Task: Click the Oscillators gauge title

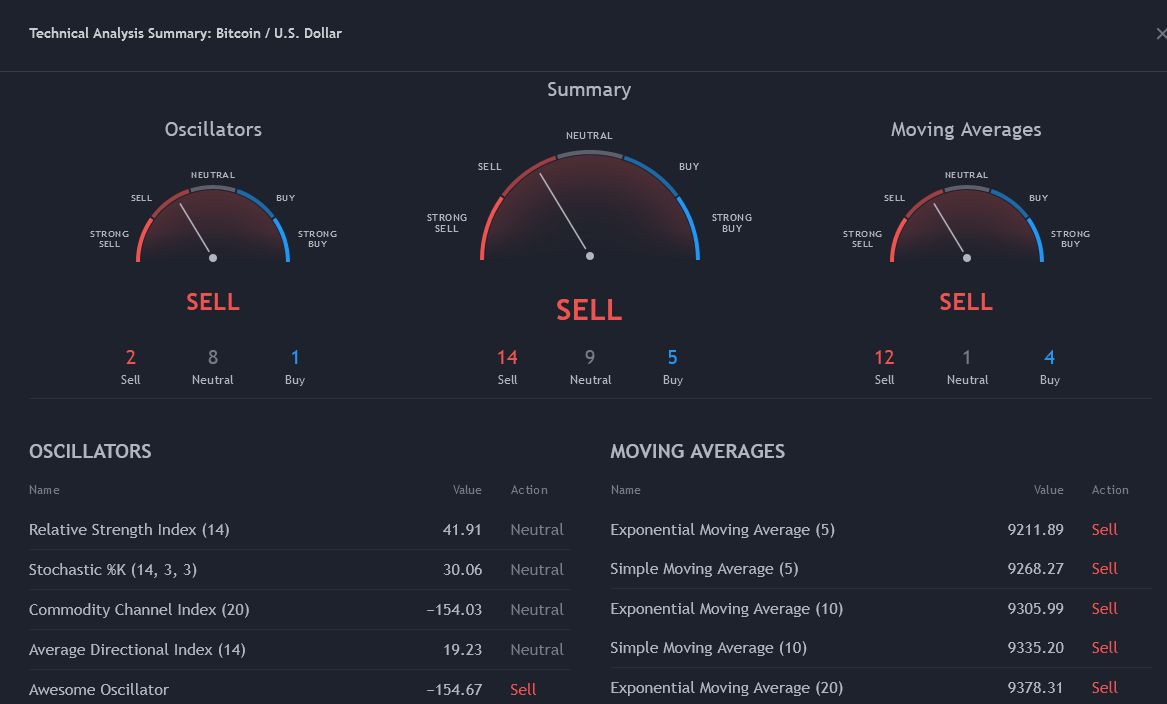Action: pos(213,129)
